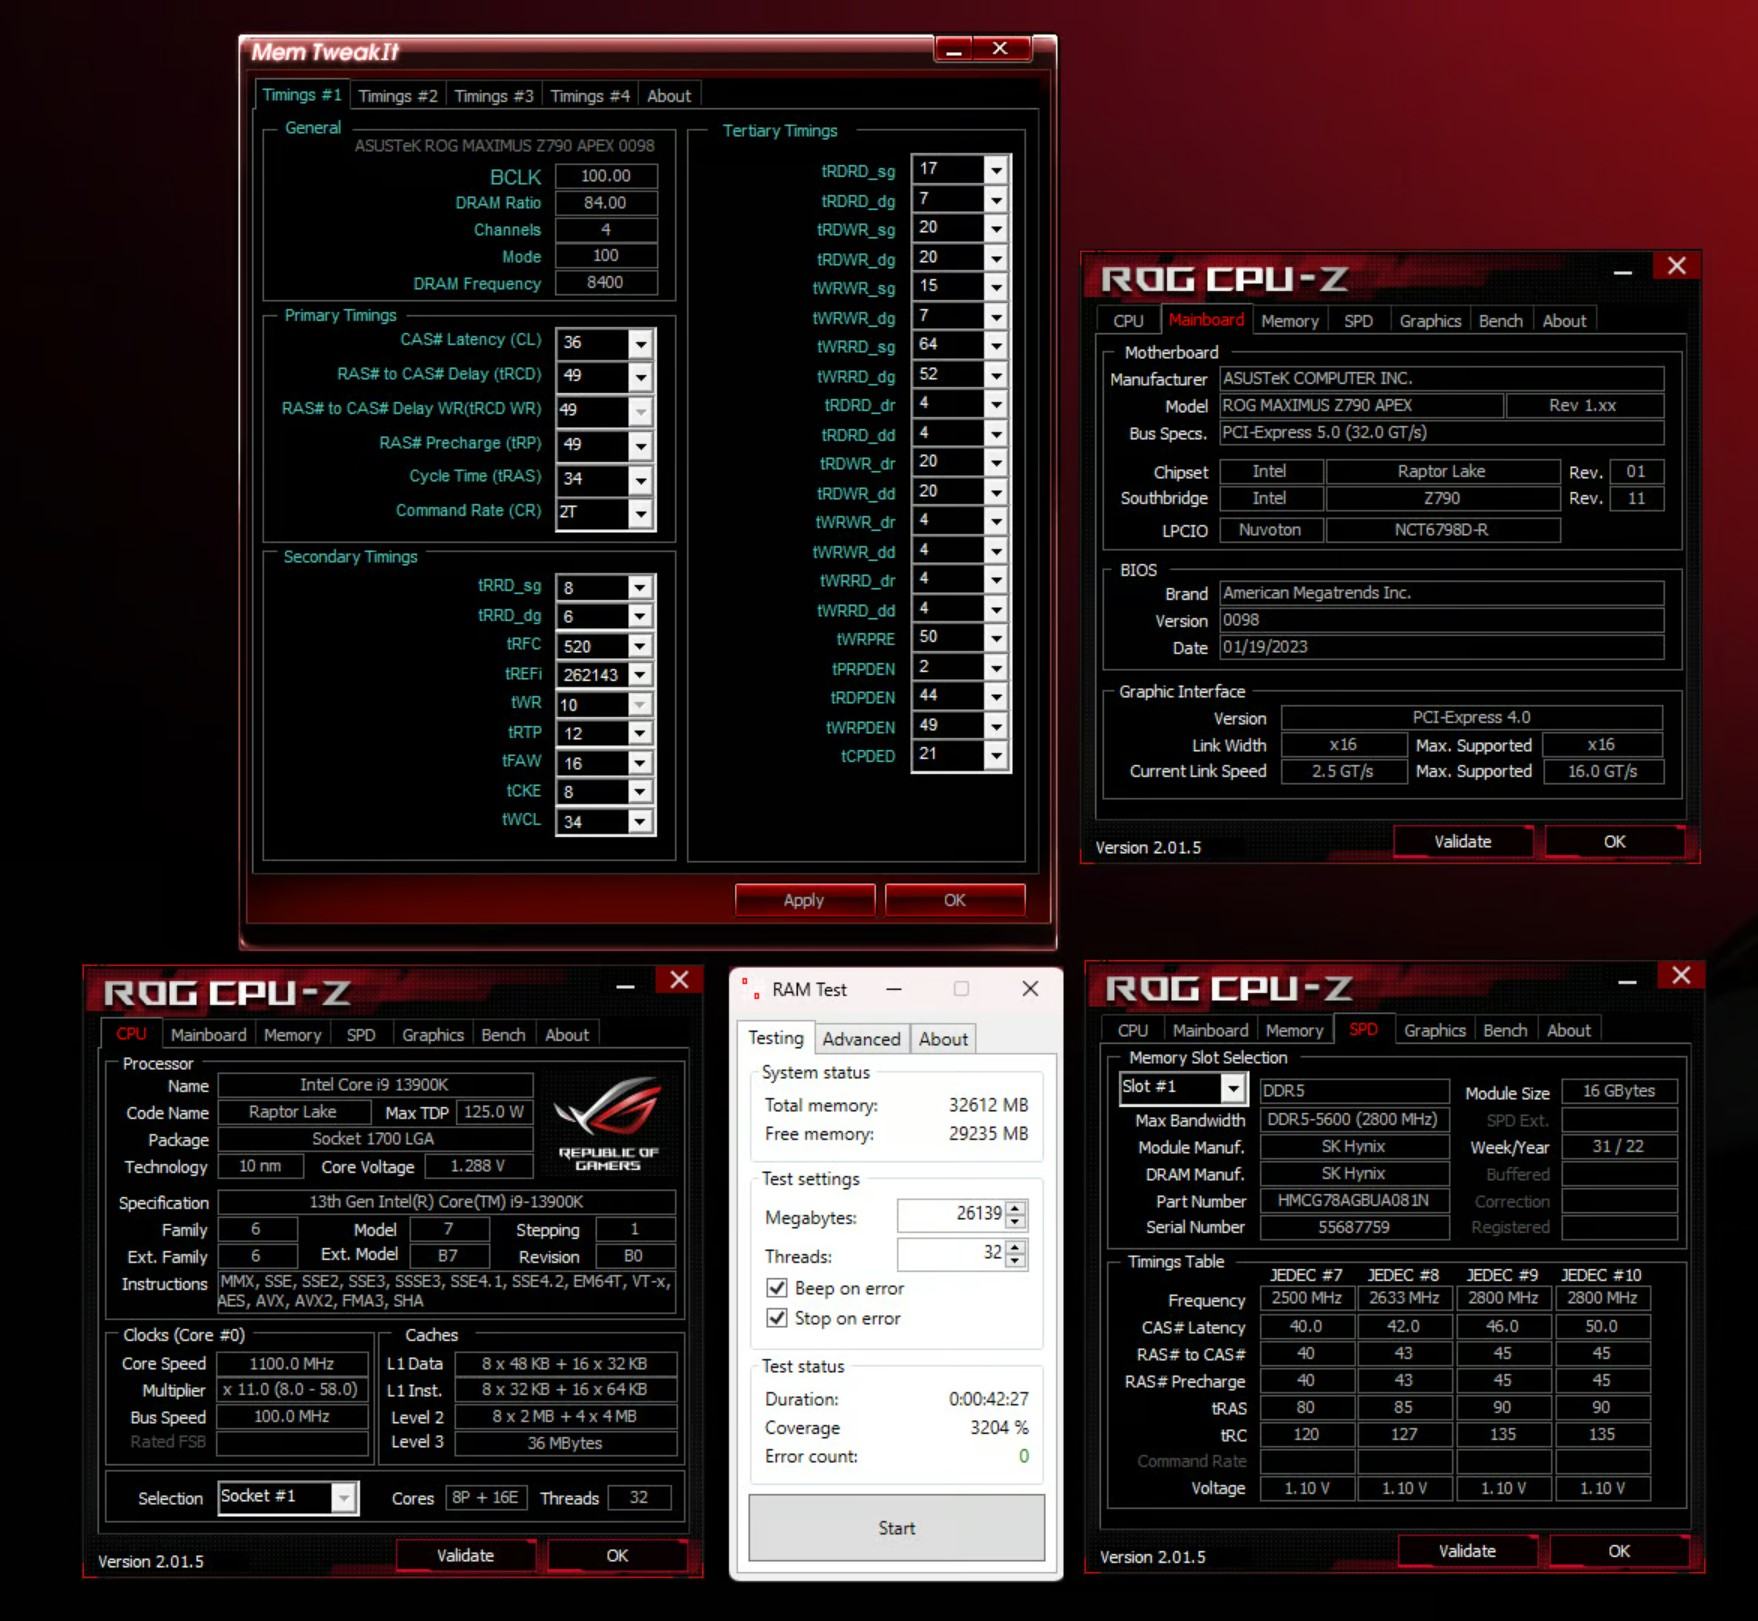Select Bench tab in the CPU-Z CPU window

click(503, 1035)
